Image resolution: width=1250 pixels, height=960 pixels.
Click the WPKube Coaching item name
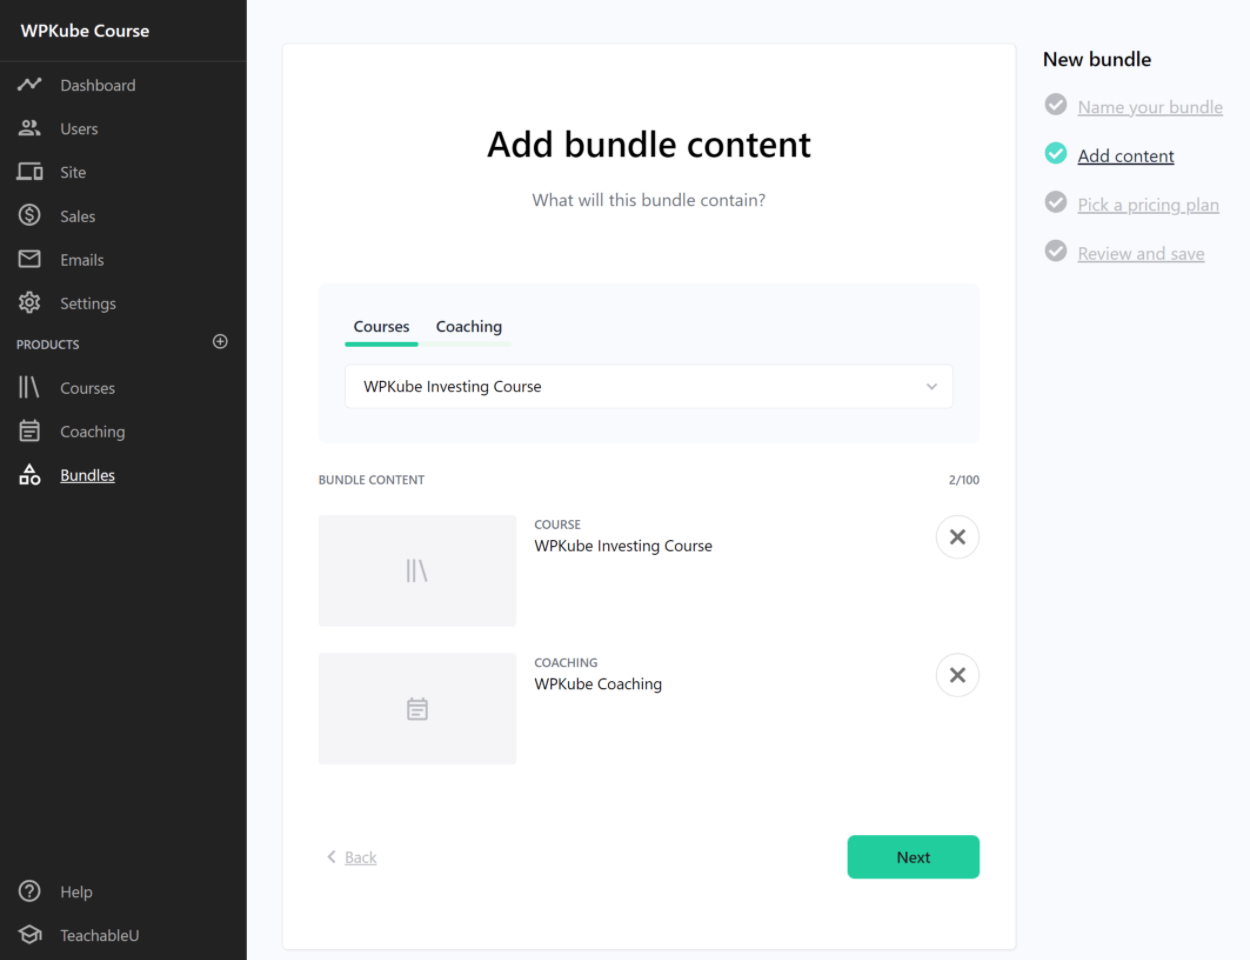(598, 684)
